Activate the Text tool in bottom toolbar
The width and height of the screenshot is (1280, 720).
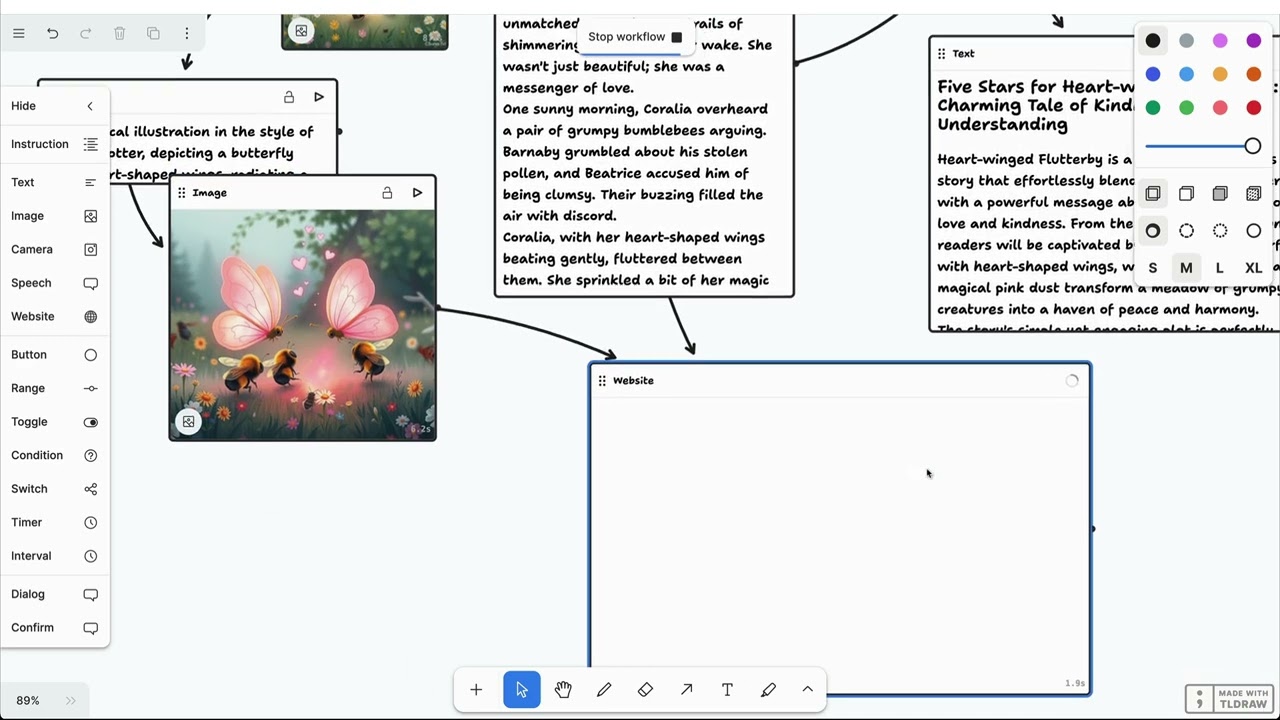(727, 690)
